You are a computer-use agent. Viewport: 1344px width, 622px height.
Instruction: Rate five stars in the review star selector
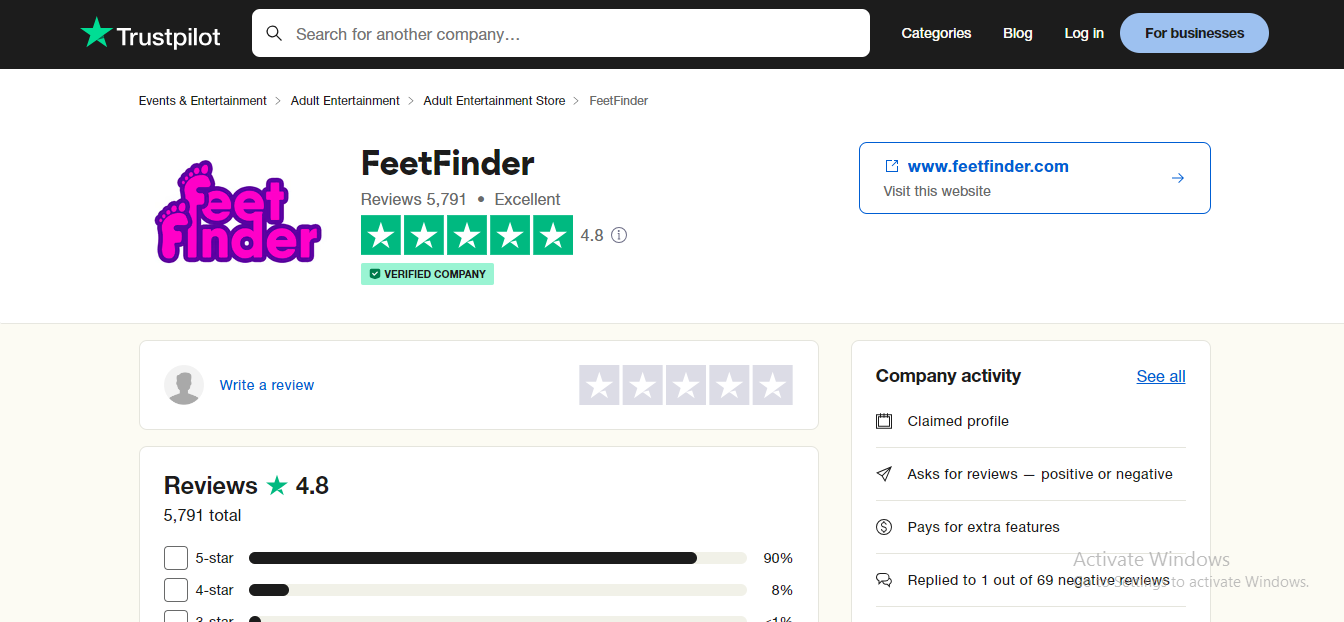click(772, 385)
